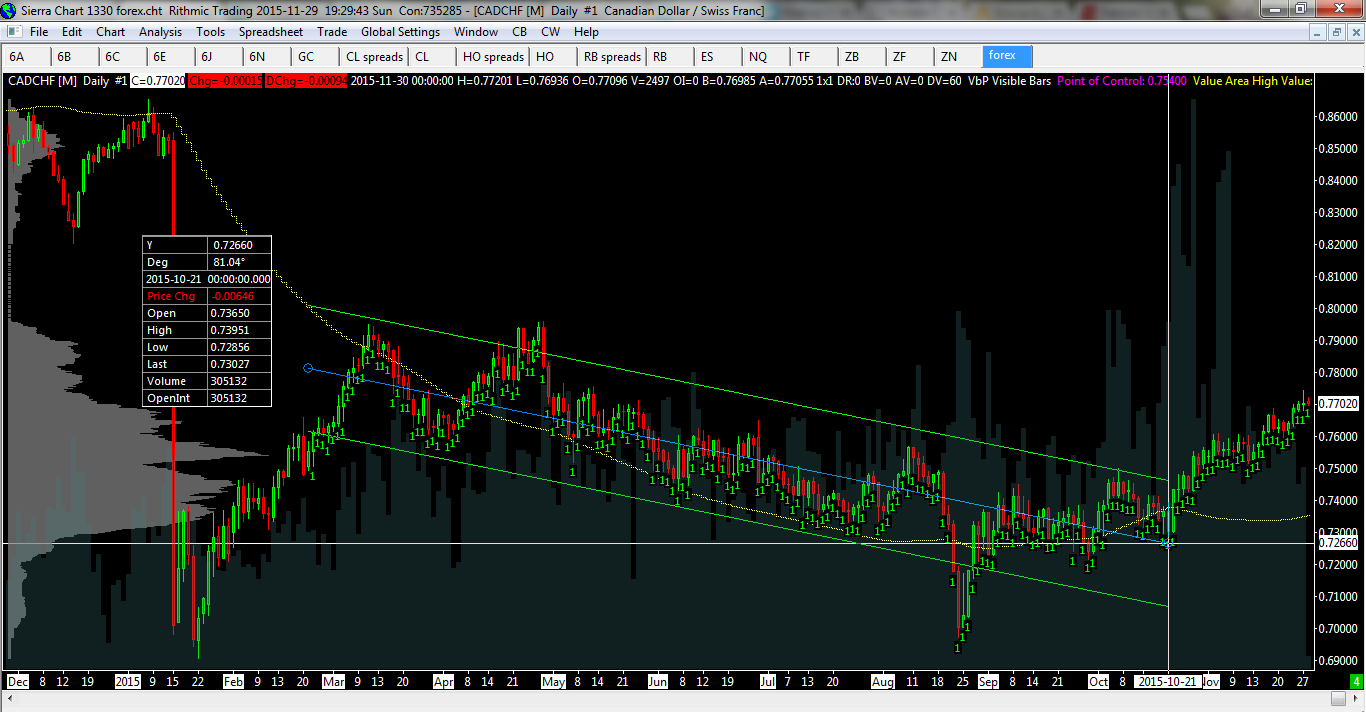
Task: Click the Point of Control header text
Action: pyautogui.click(x=1121, y=81)
